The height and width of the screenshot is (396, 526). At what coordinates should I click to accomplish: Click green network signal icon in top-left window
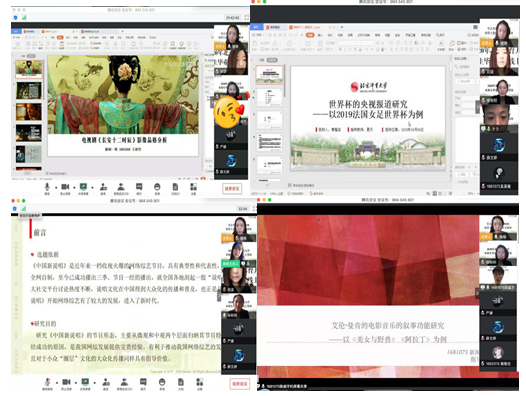coord(24,17)
